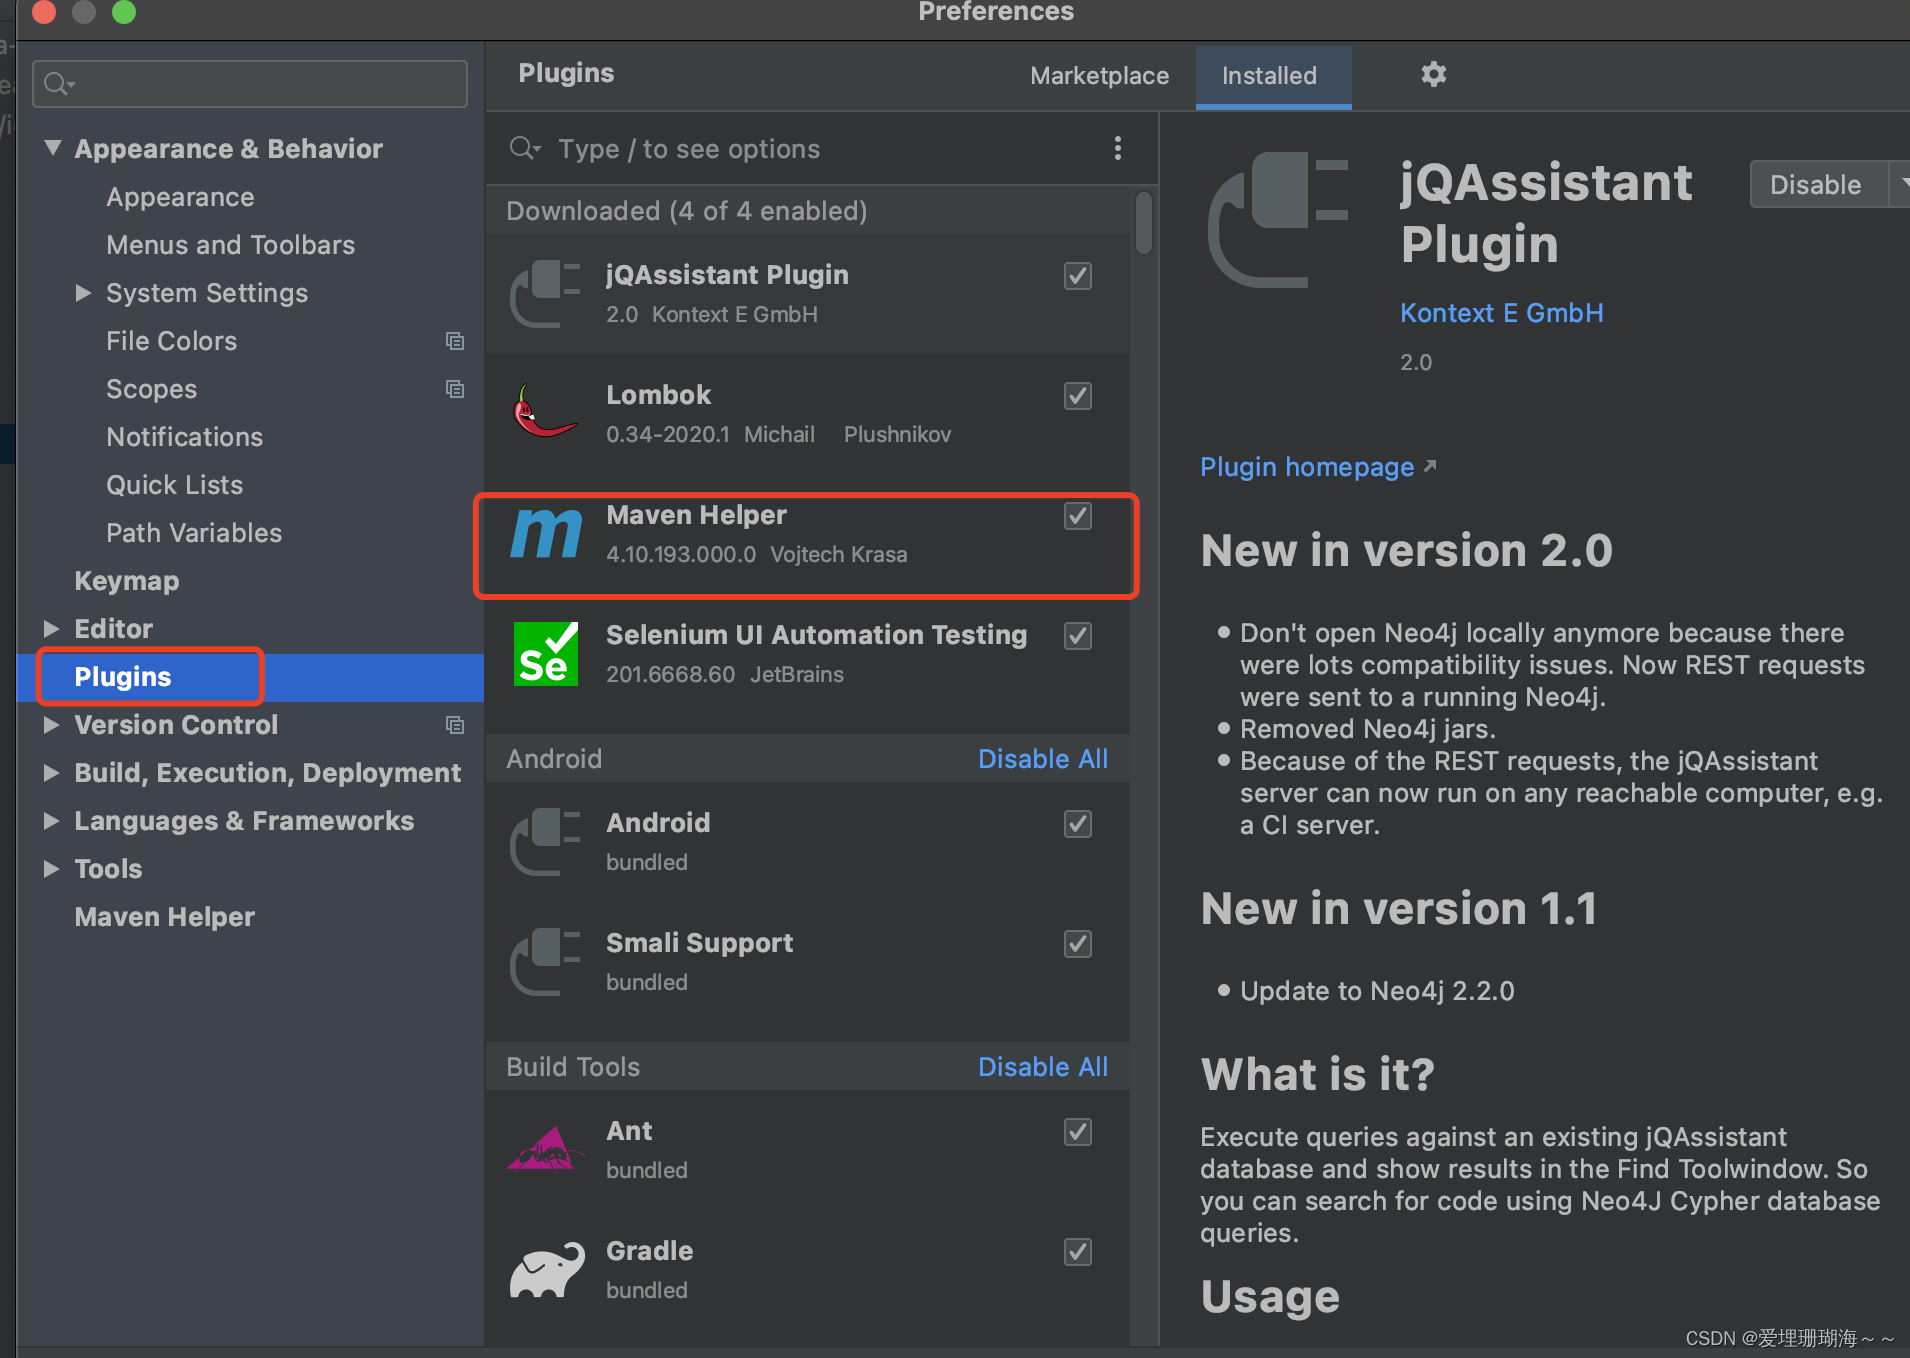
Task: Click the plugin list vertical scrollbar
Action: (x=1144, y=223)
